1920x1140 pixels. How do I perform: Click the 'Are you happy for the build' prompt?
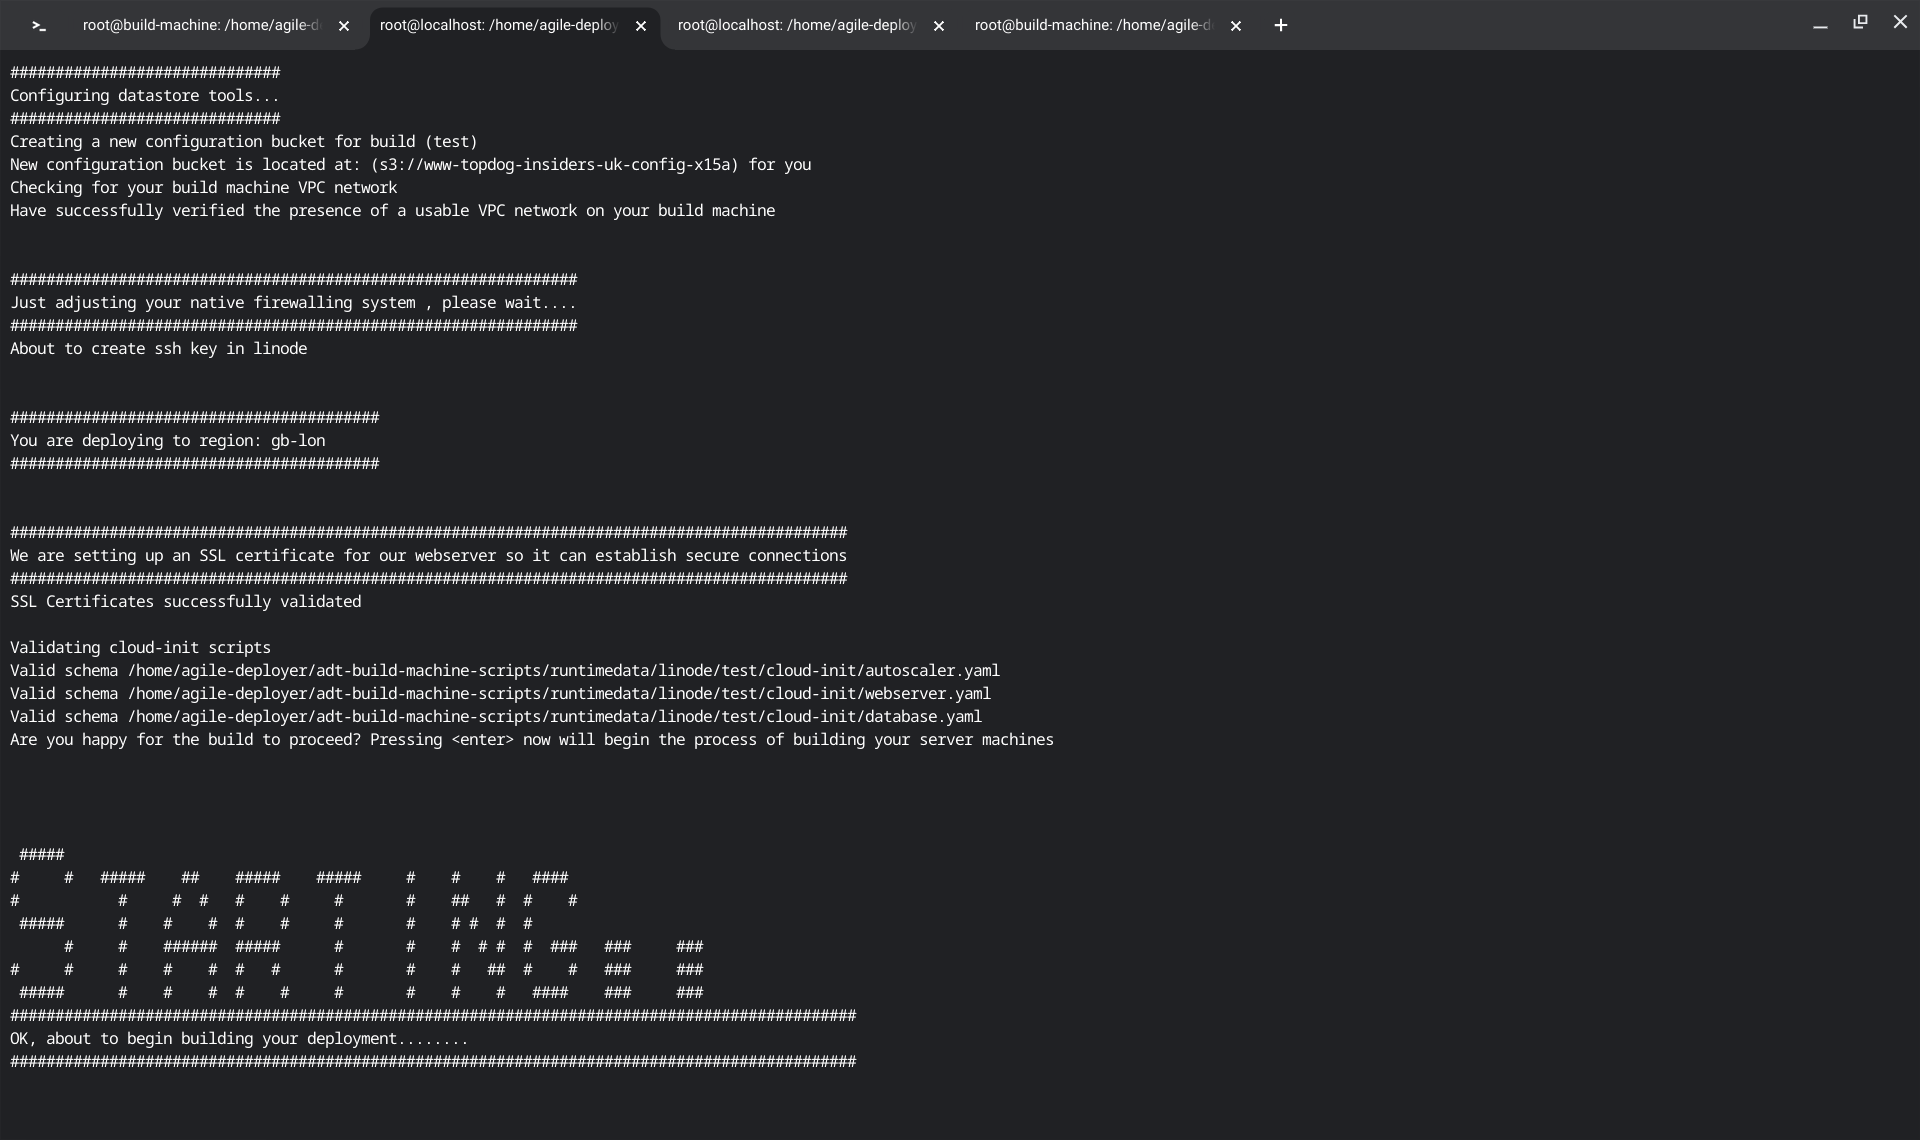click(x=531, y=740)
